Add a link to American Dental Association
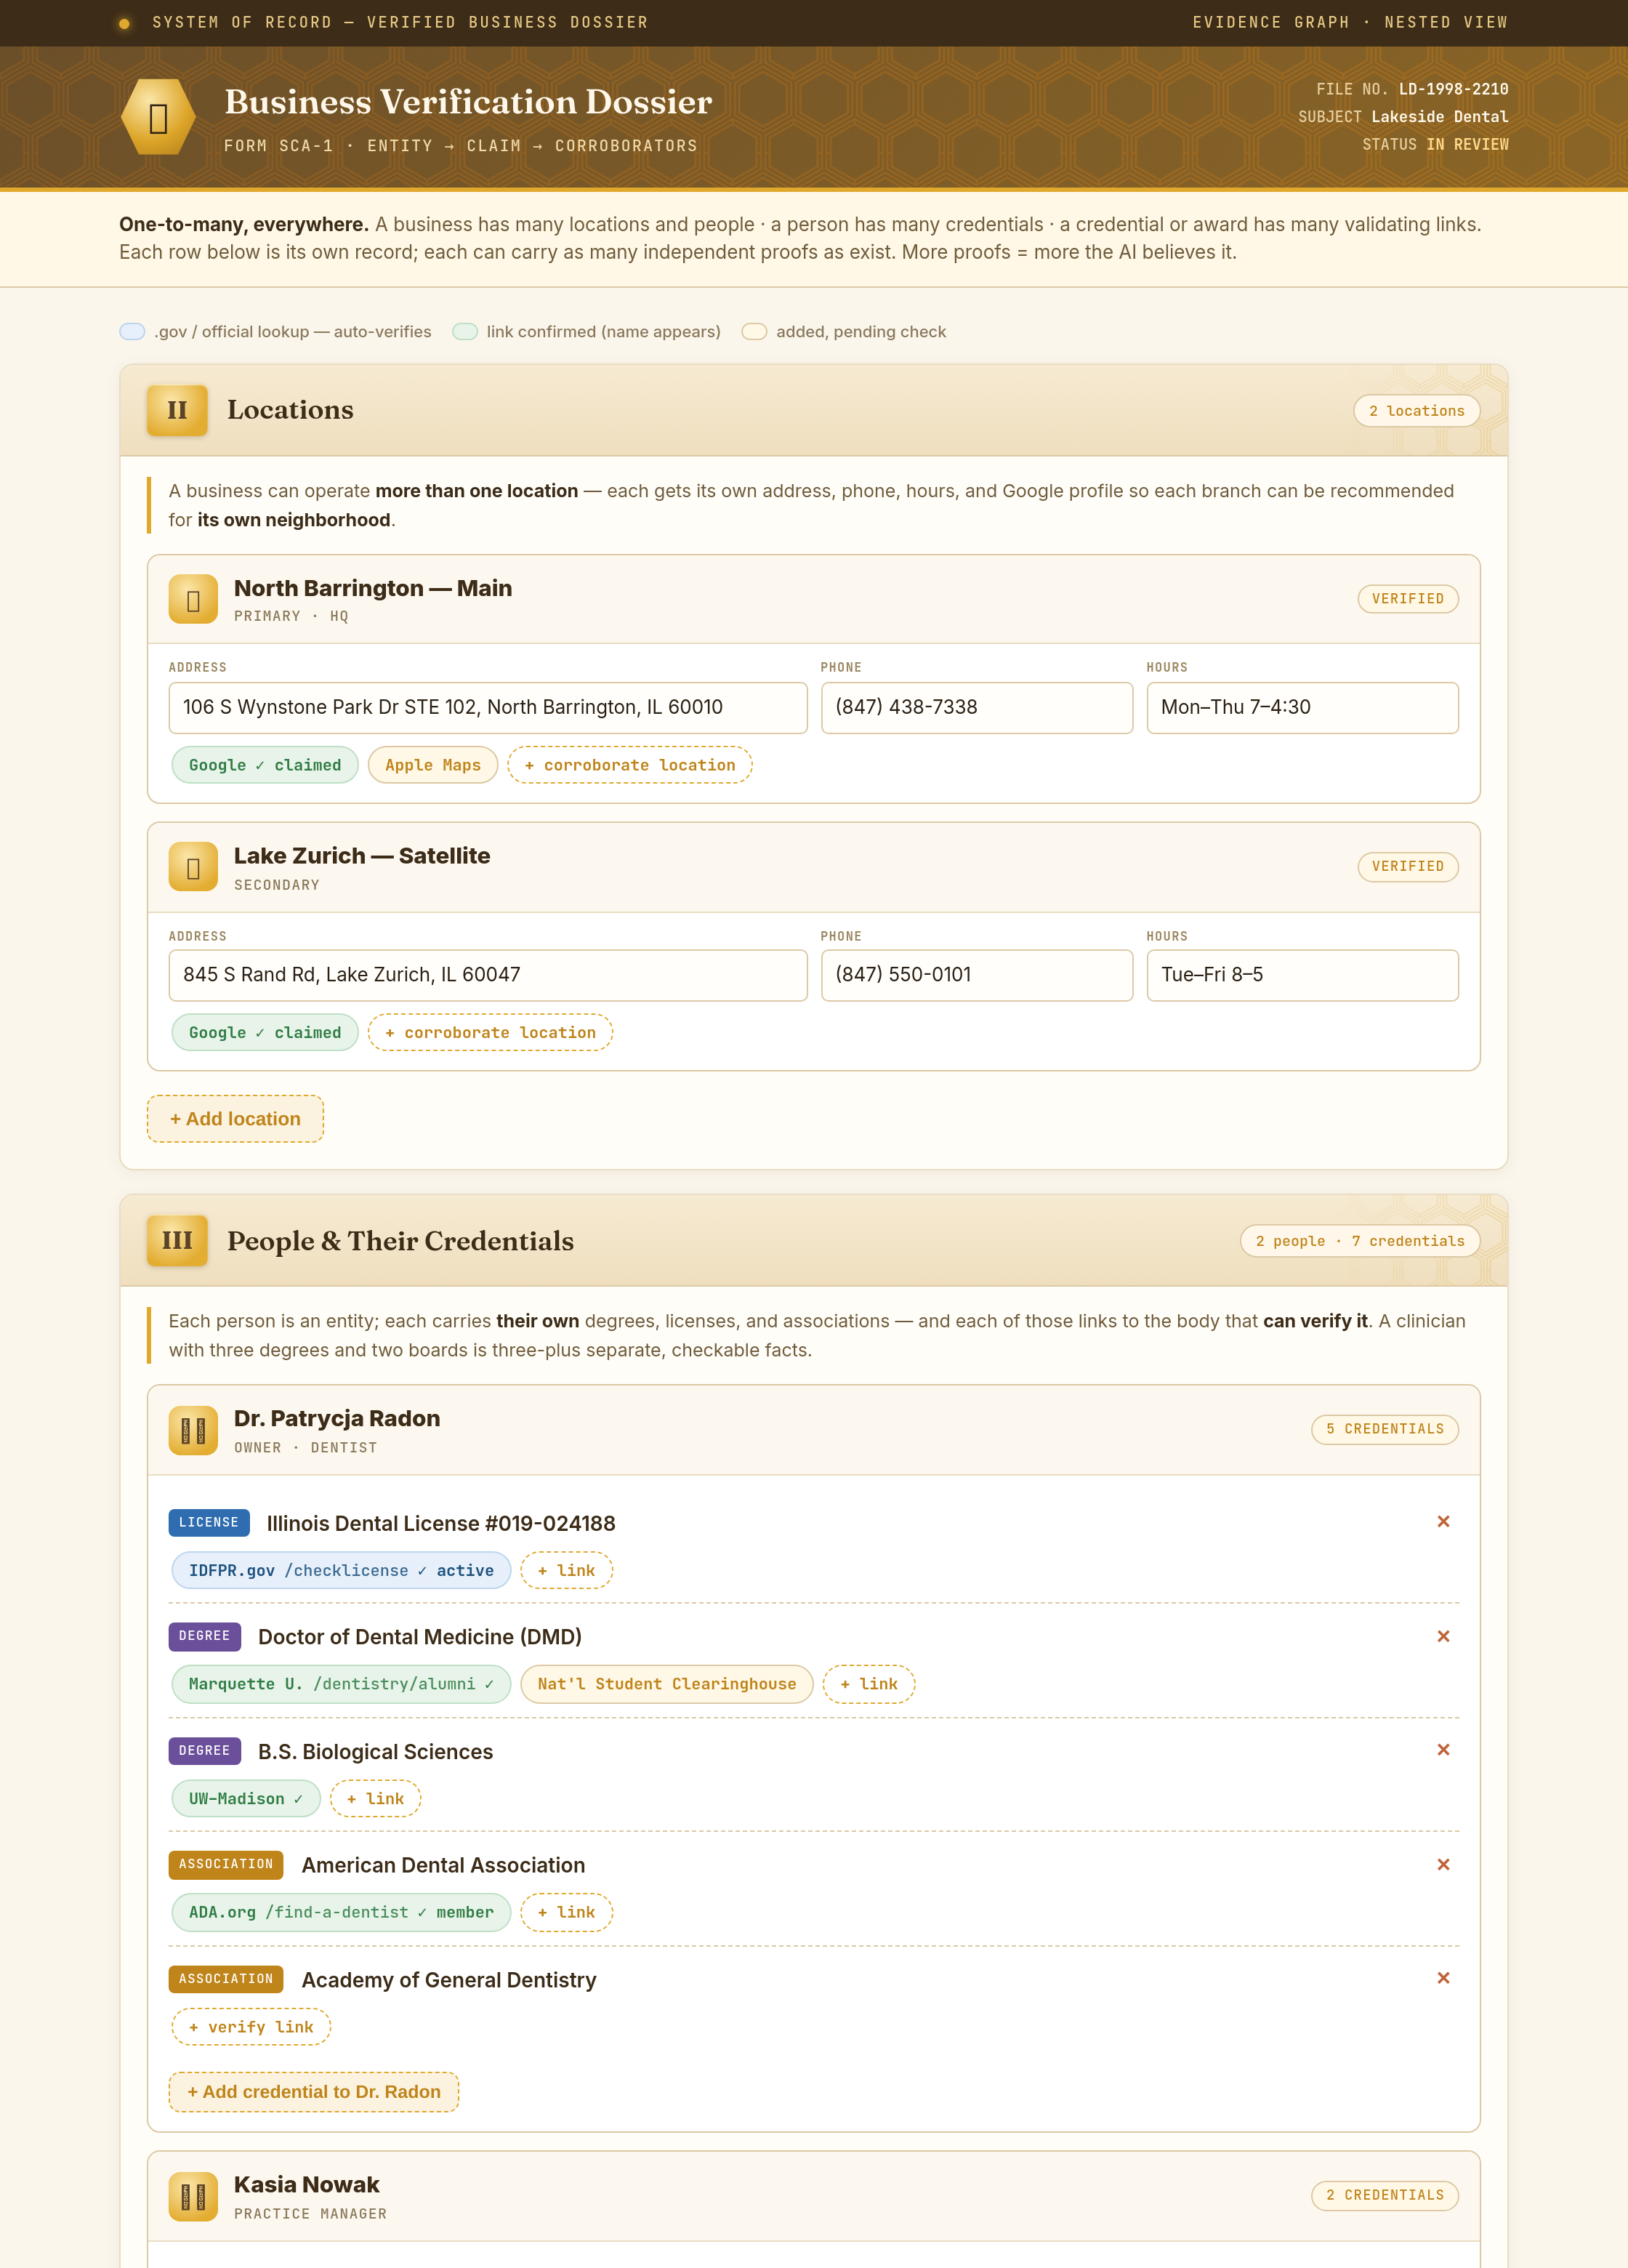Screen dimensions: 1628x2268 point(566,1912)
